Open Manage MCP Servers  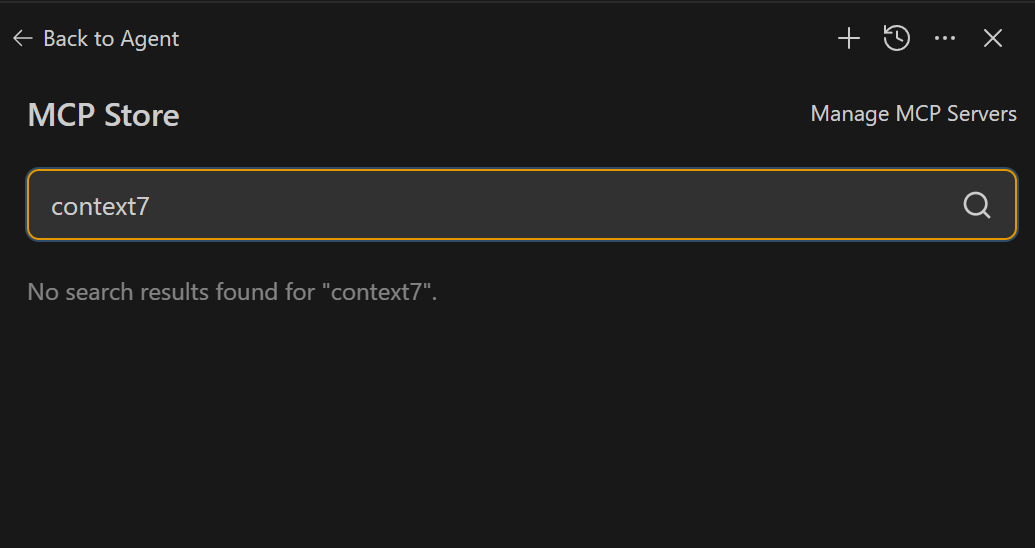click(x=913, y=114)
